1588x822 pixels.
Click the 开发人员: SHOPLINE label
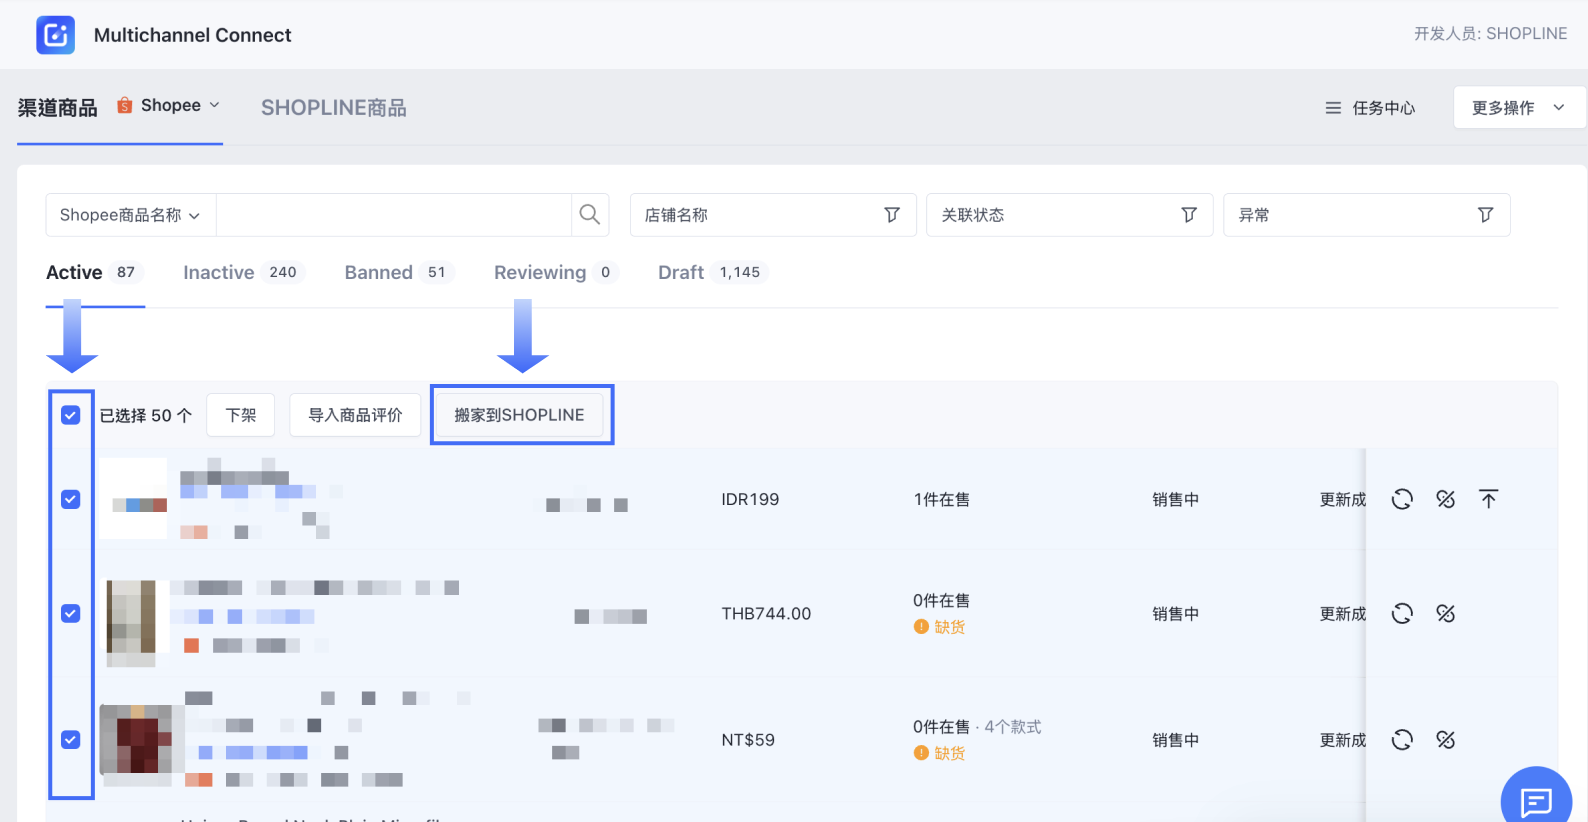tap(1490, 34)
